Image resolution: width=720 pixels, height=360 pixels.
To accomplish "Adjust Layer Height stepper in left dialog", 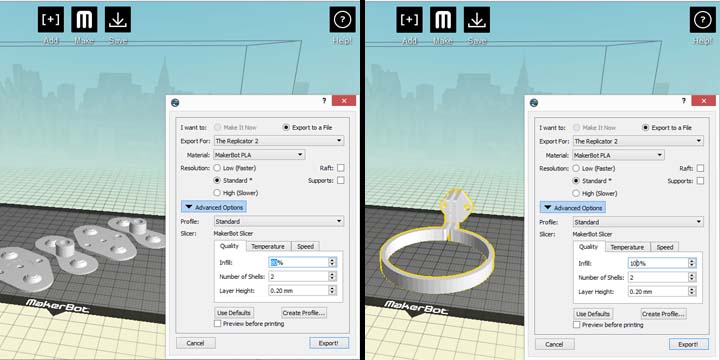I will [332, 290].
